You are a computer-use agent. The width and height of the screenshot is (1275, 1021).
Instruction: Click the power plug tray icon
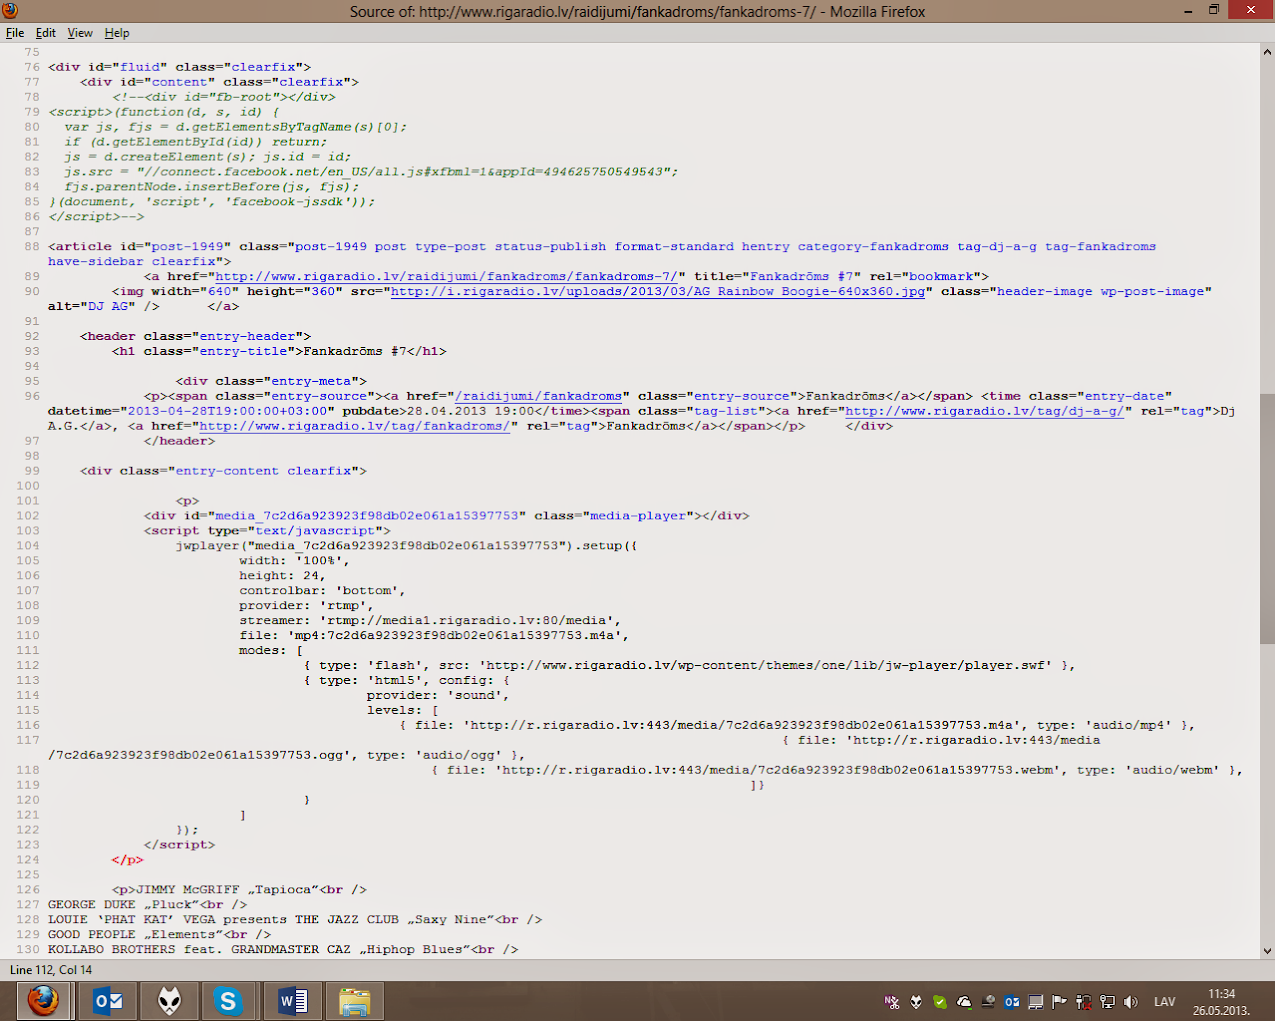1084,1002
